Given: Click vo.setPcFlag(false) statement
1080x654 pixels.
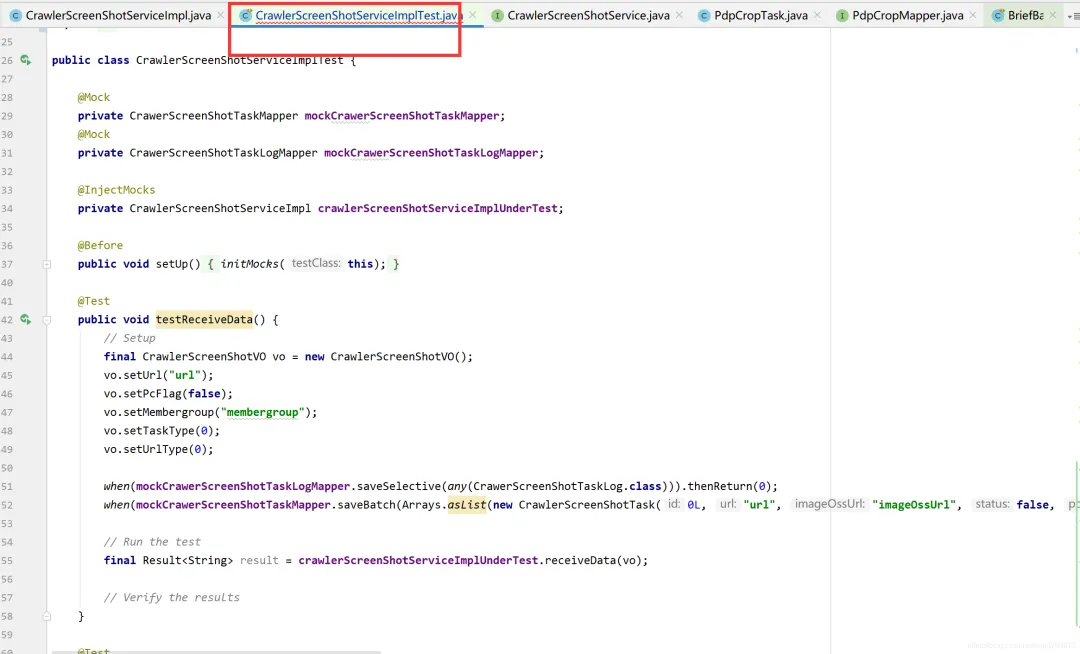Looking at the screenshot, I should click(x=168, y=394).
